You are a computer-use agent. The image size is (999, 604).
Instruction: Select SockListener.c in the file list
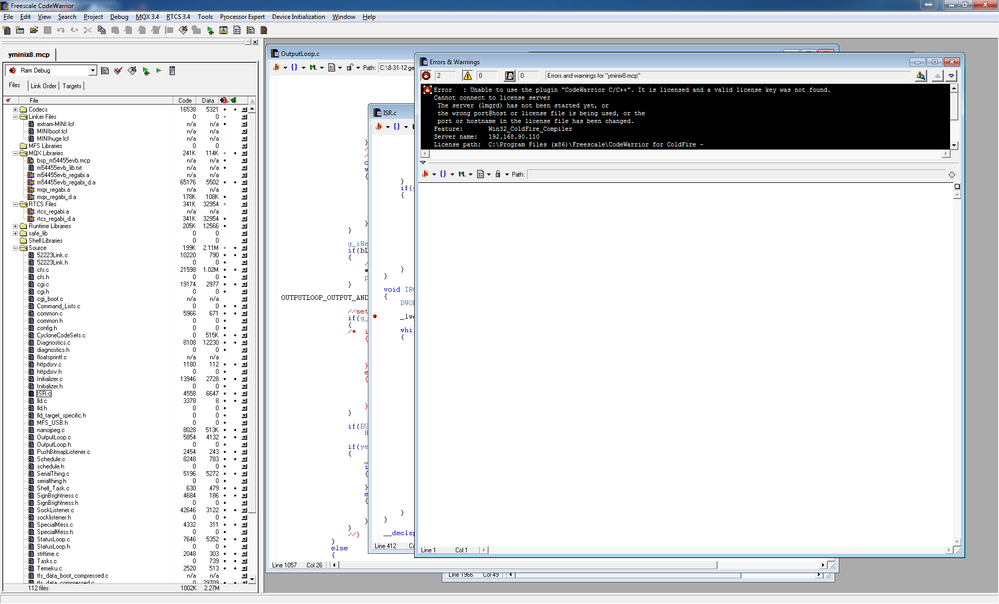(55, 510)
